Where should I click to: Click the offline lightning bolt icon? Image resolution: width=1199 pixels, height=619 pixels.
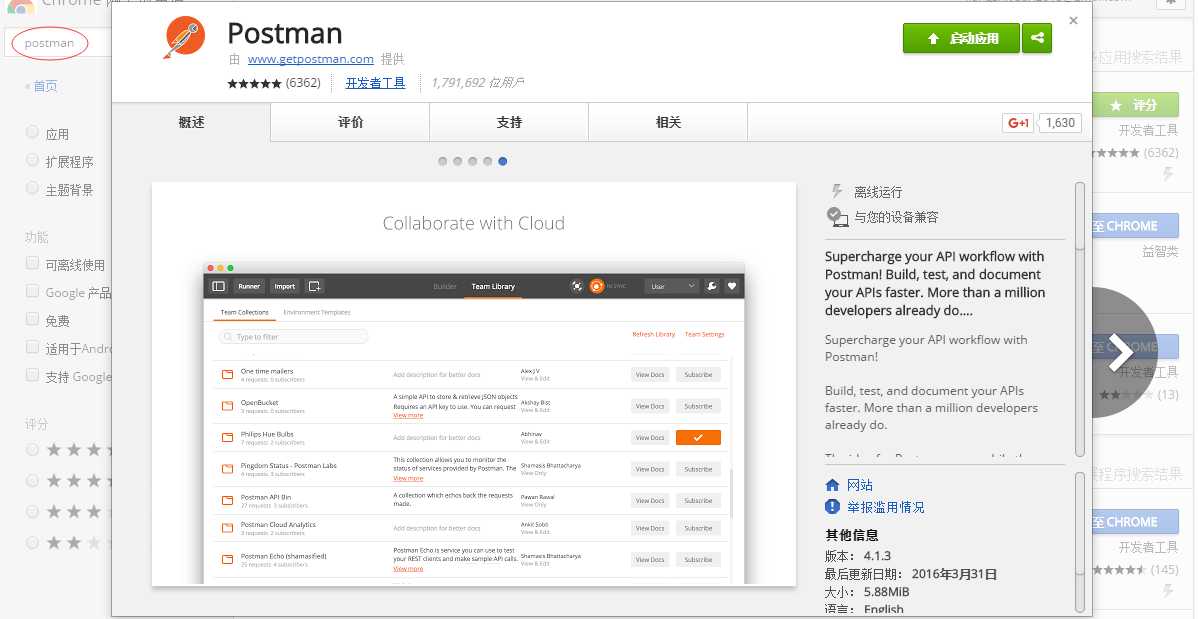[837, 191]
